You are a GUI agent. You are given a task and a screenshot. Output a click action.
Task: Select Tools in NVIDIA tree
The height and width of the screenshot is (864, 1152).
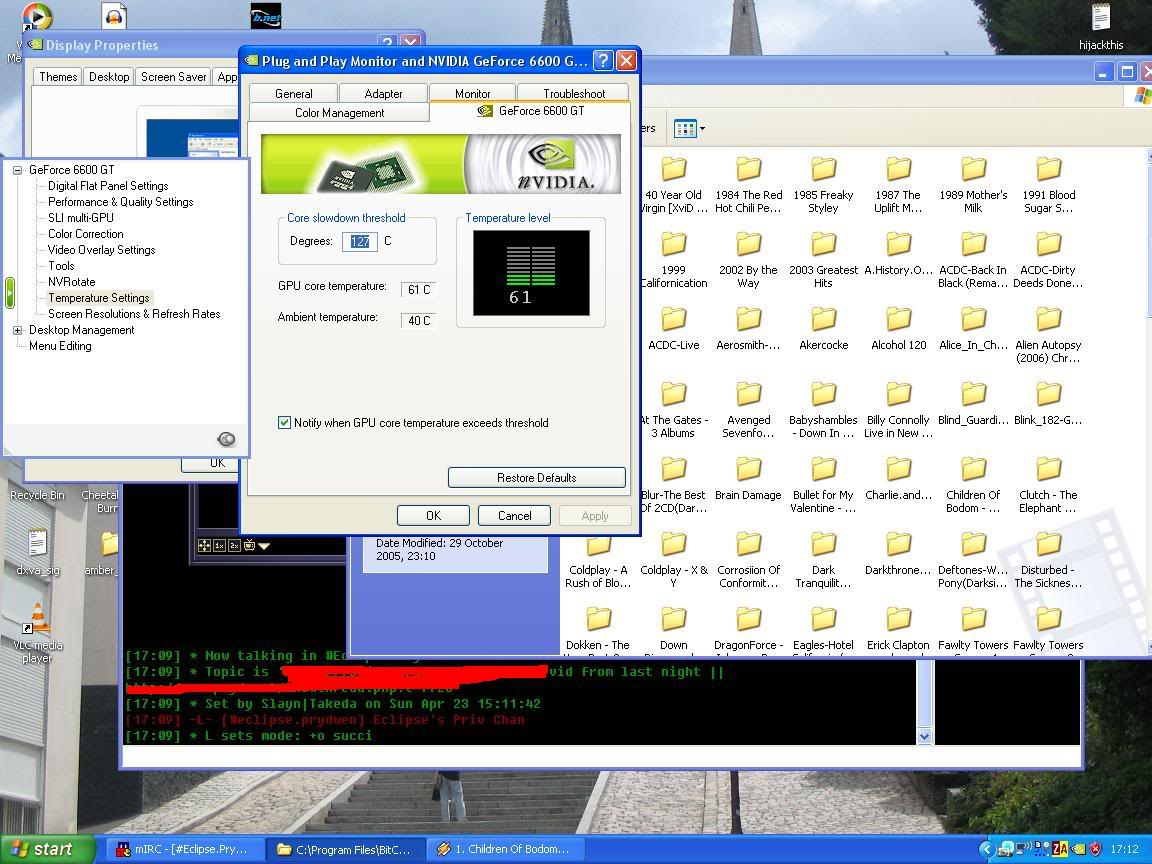pos(61,266)
